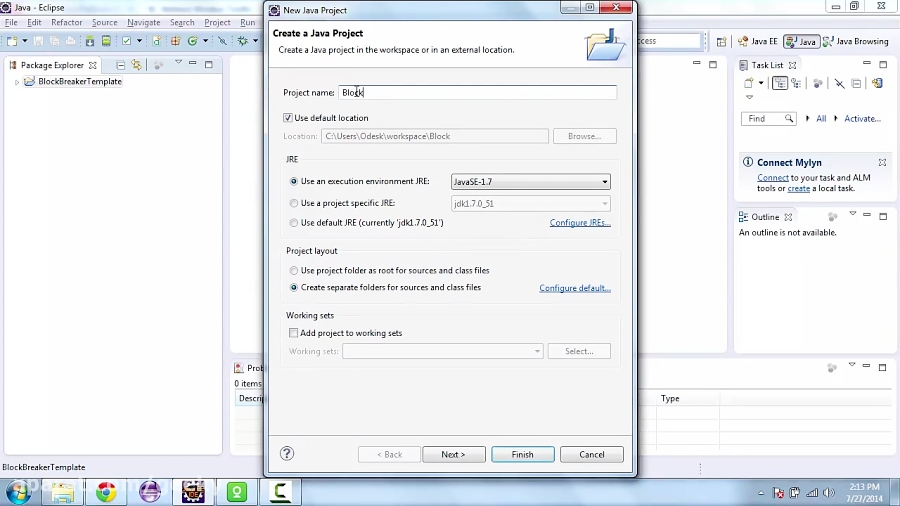900x506 pixels.
Task: Cancel the New Java Project dialog
Action: pyautogui.click(x=591, y=454)
